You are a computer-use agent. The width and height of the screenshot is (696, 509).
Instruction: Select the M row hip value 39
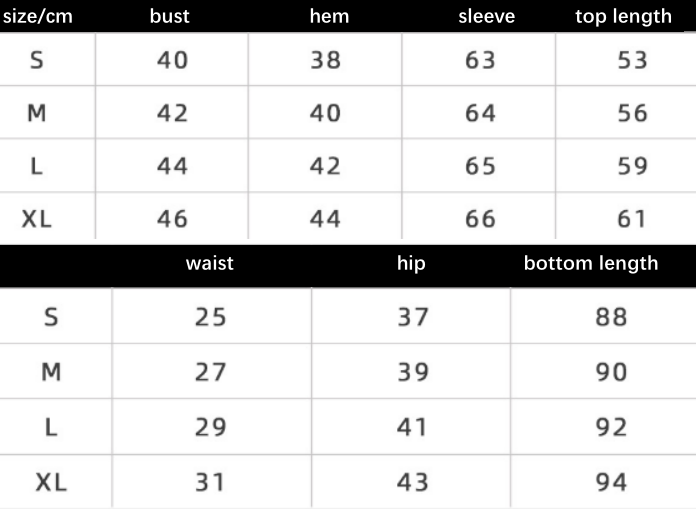click(x=413, y=372)
